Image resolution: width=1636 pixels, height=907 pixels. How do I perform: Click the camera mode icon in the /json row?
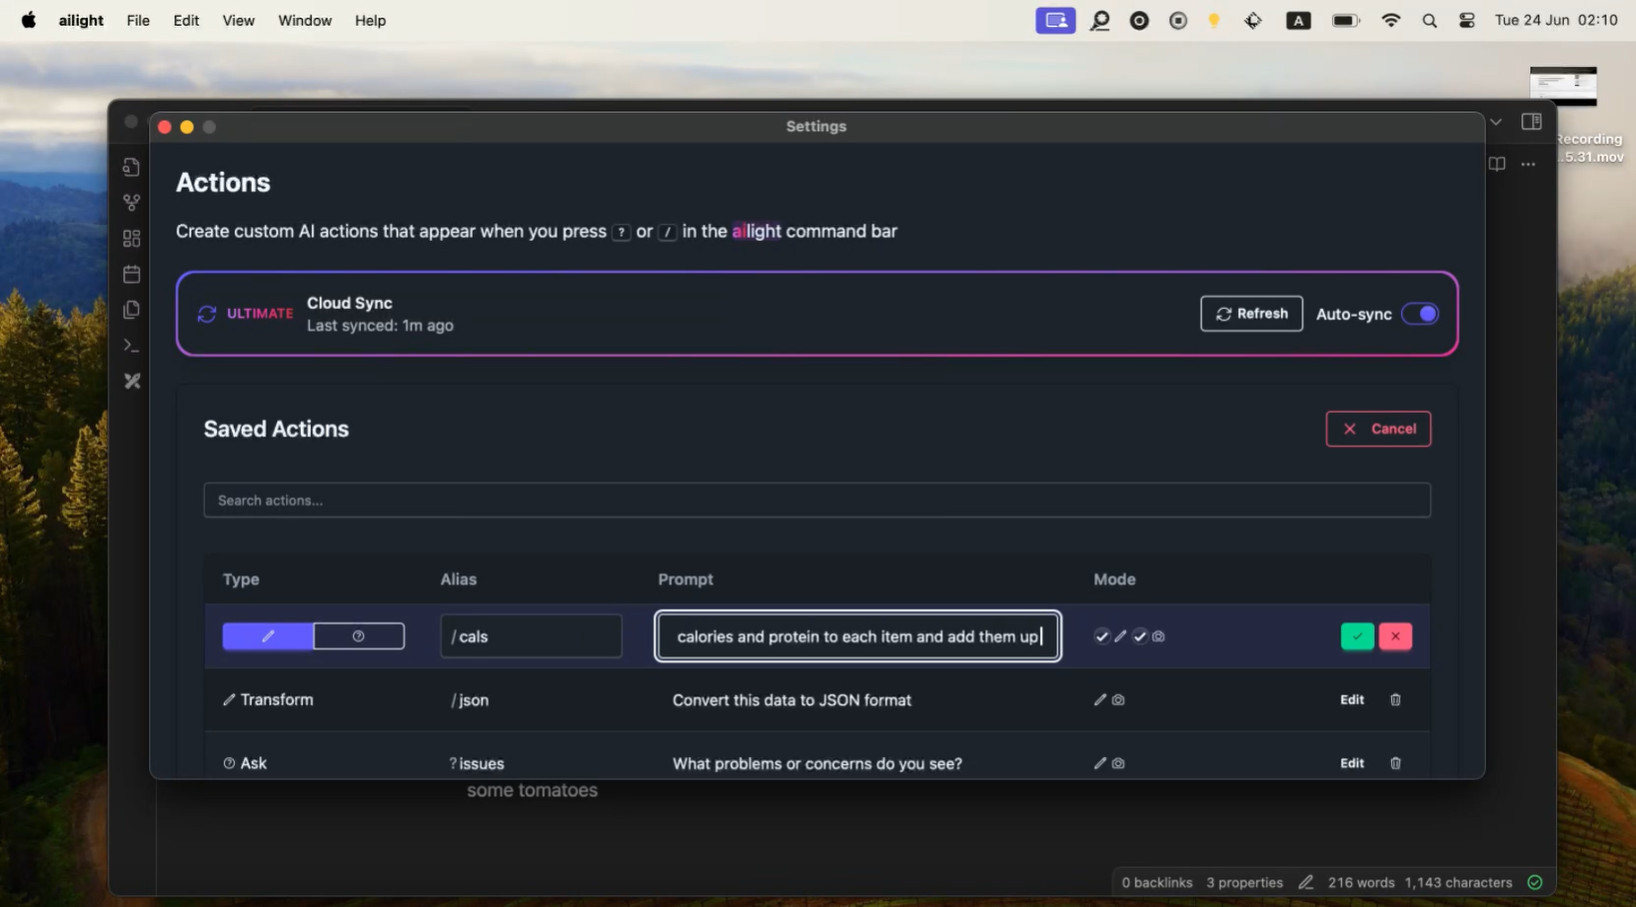point(1118,700)
